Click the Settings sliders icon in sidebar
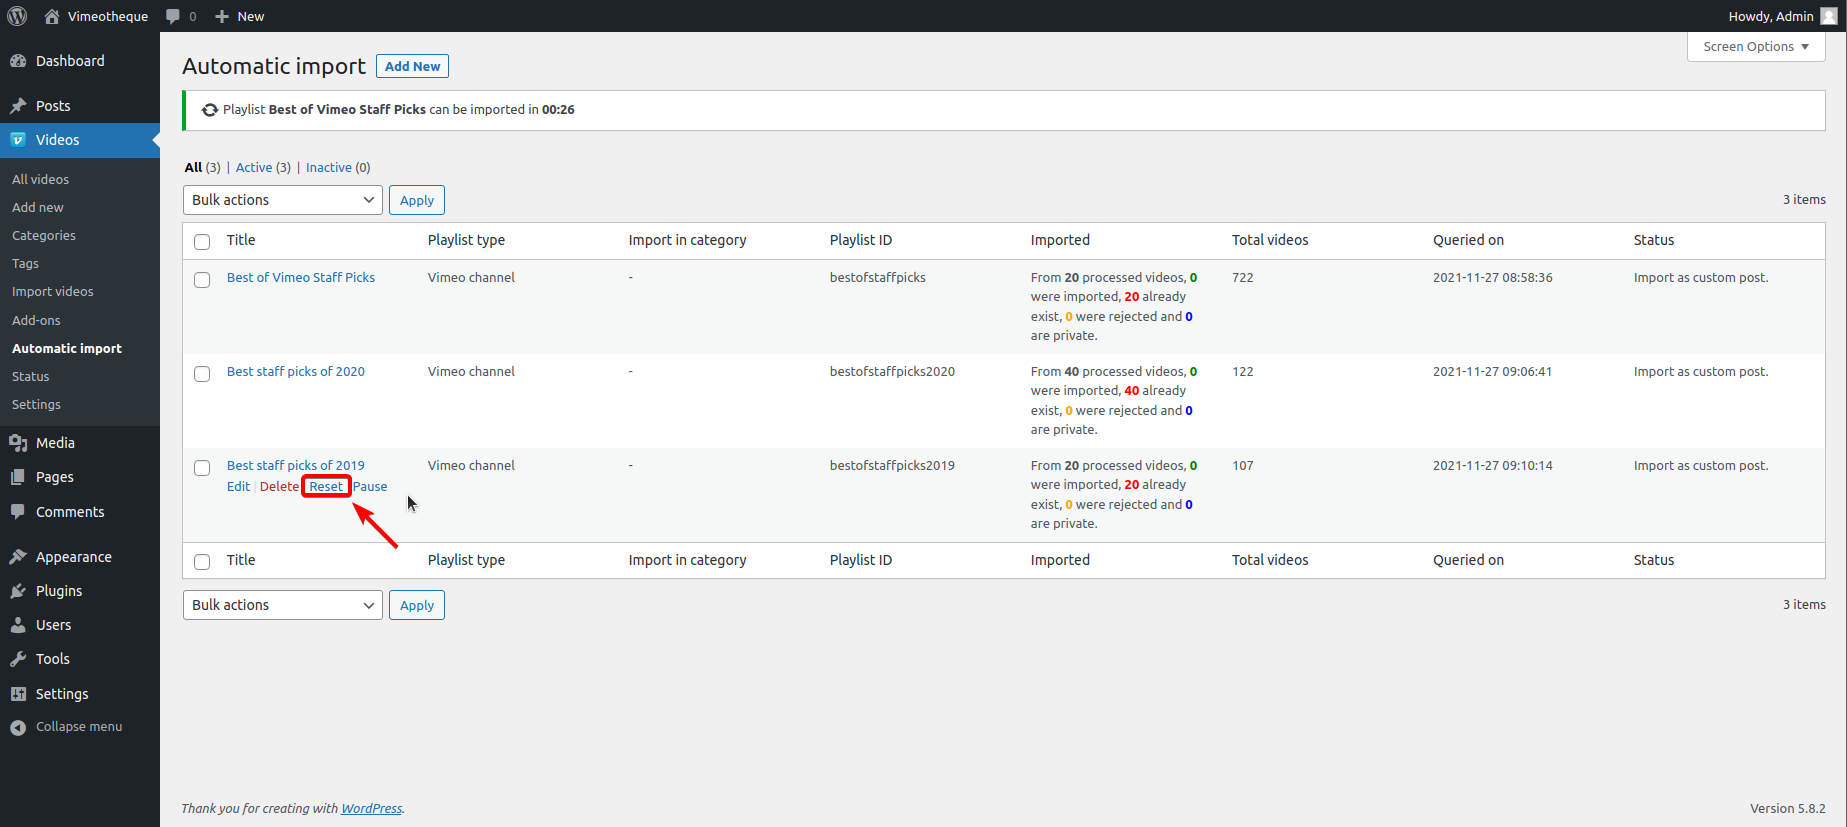 pyautogui.click(x=18, y=694)
